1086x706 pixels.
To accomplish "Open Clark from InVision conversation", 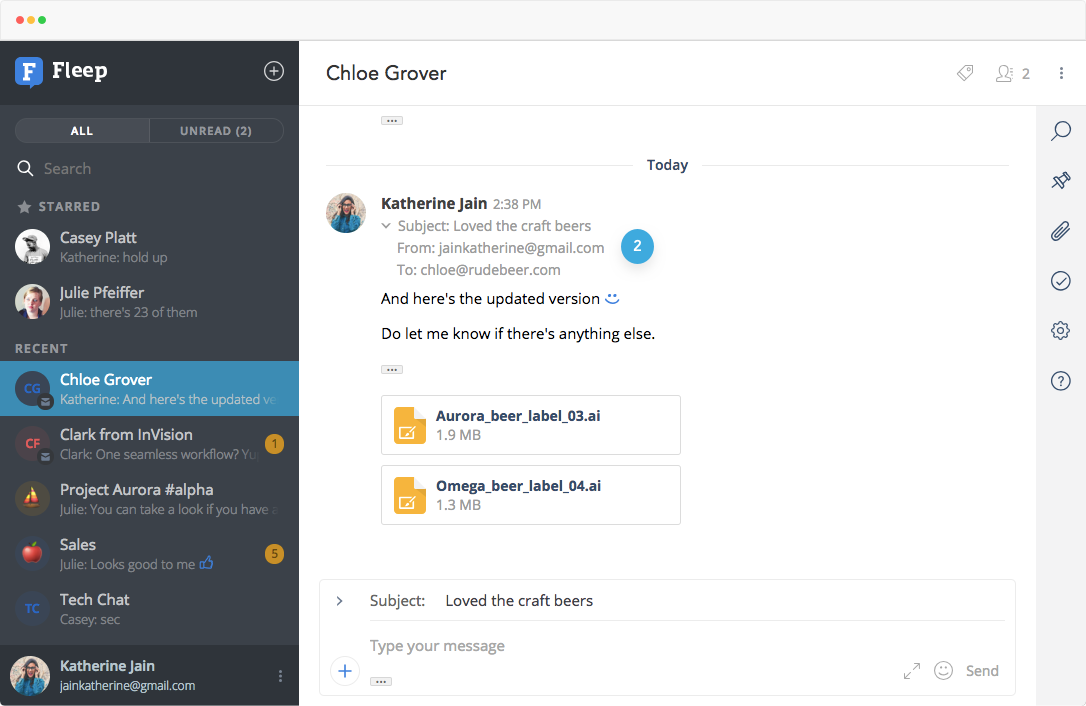I will pos(150,443).
